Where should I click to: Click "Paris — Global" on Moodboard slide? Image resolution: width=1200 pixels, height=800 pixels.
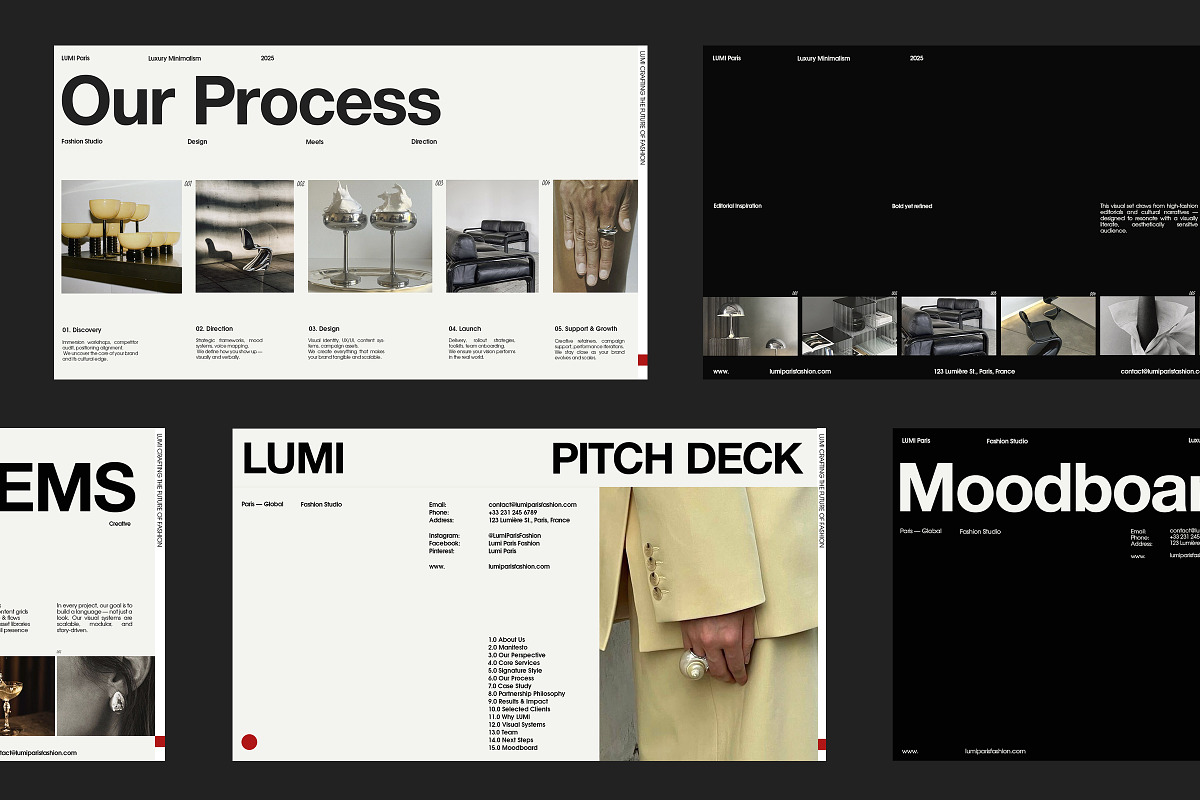921,531
